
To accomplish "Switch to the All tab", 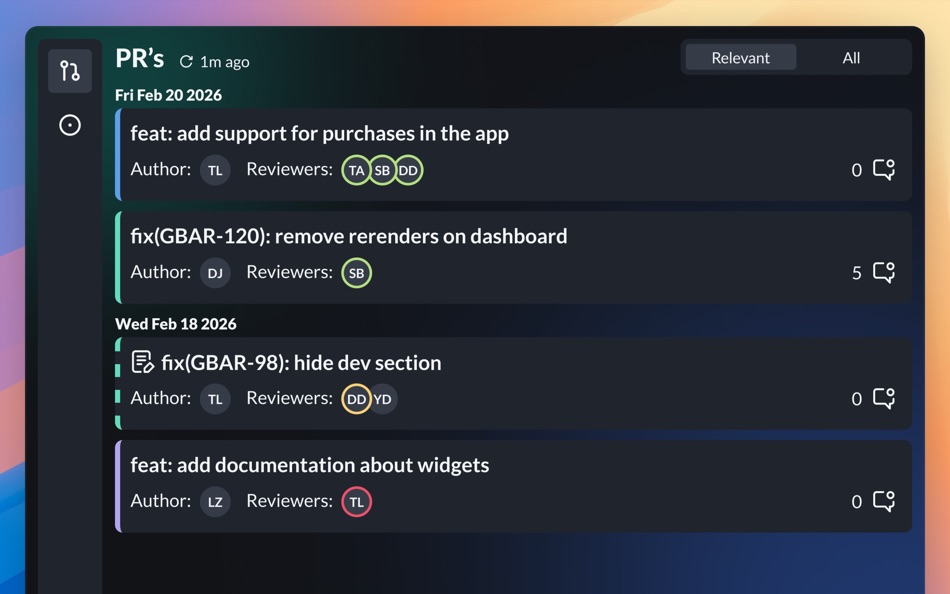I will [x=851, y=57].
